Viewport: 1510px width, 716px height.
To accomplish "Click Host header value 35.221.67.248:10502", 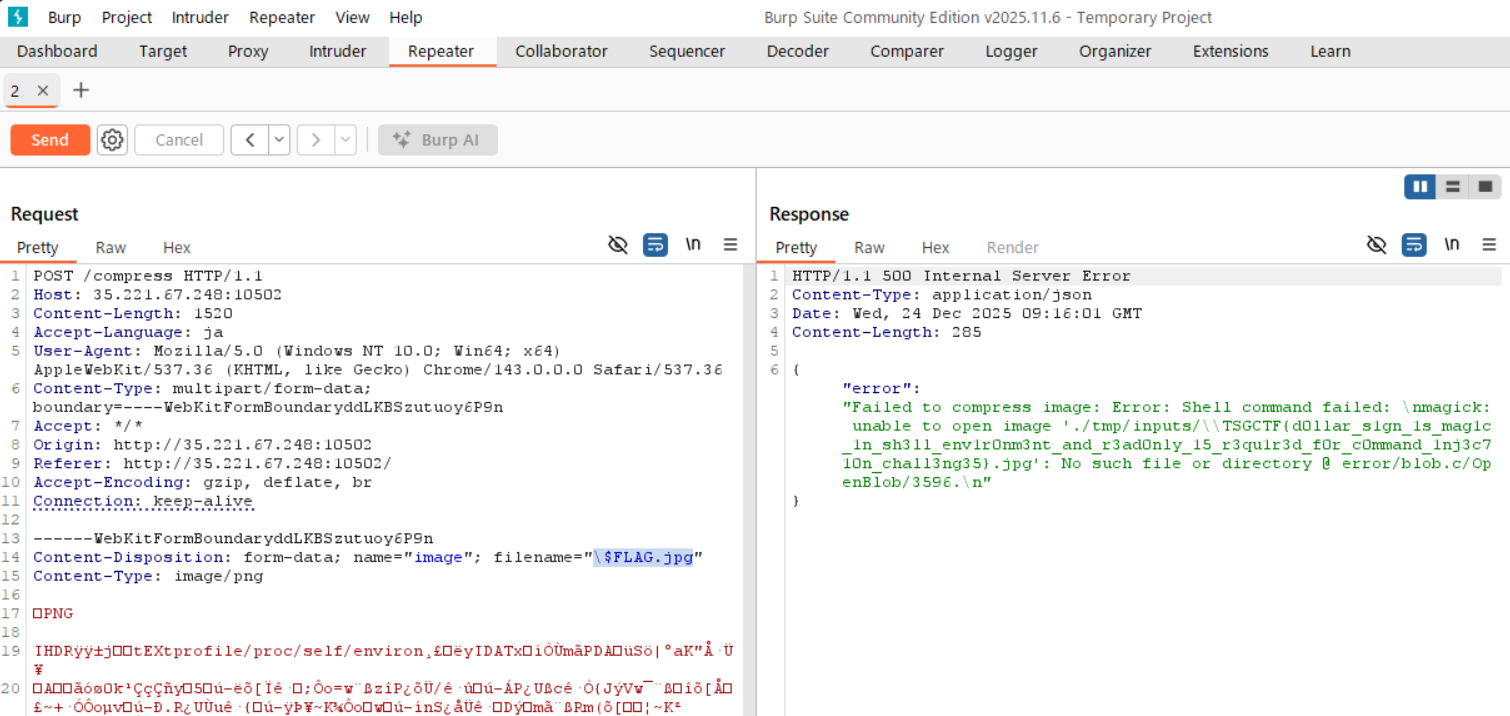I will pyautogui.click(x=188, y=295).
